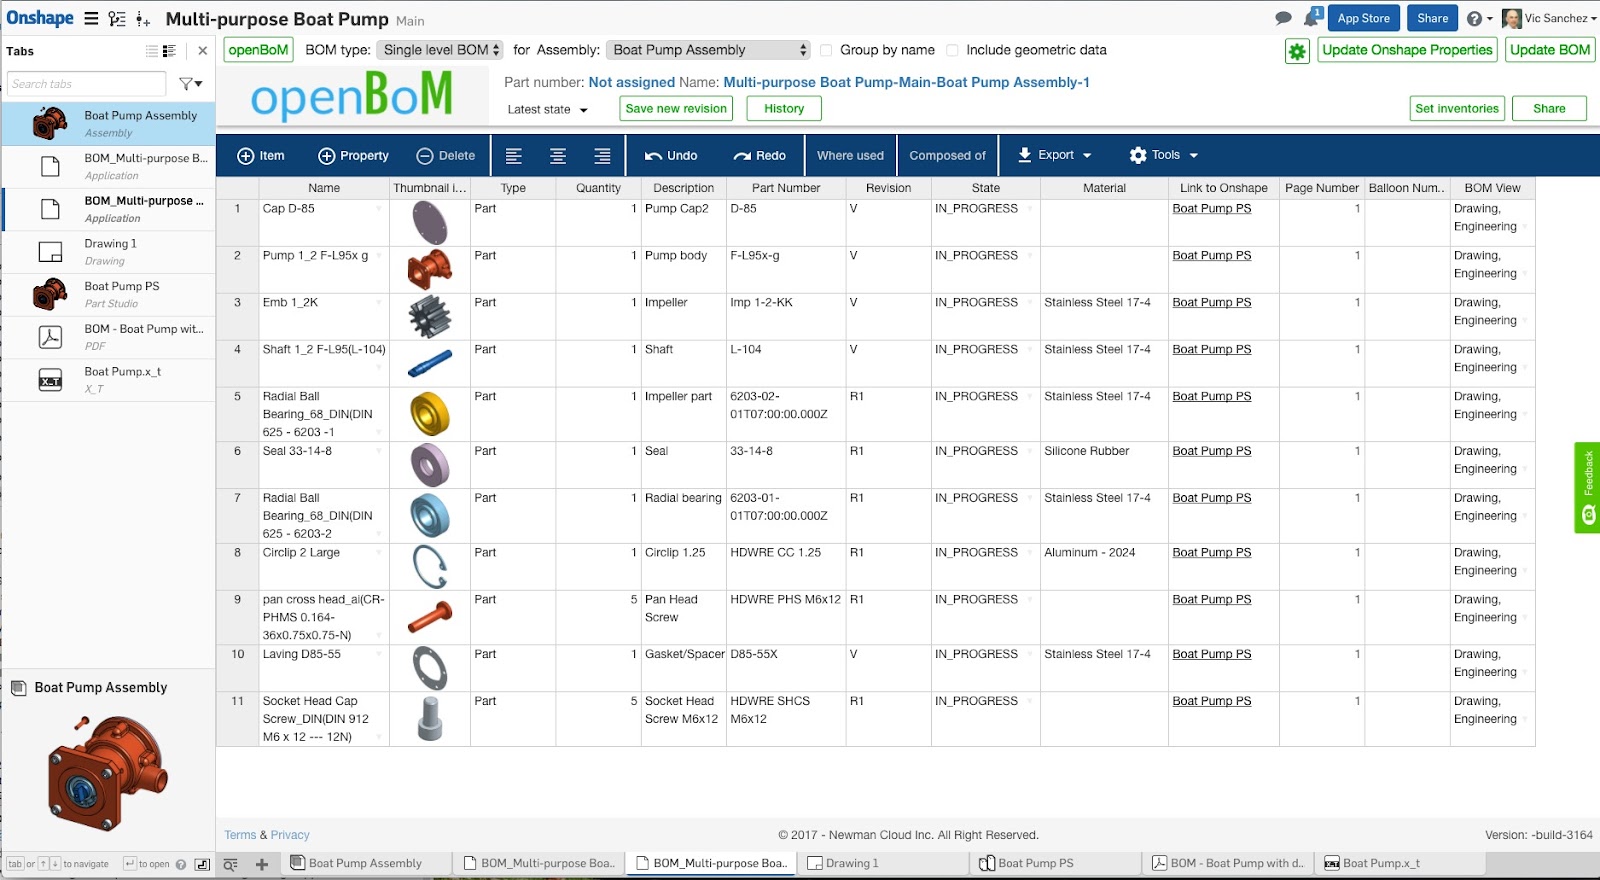Open the versions and history graph icon
This screenshot has width=1600, height=880.
click(x=117, y=19)
